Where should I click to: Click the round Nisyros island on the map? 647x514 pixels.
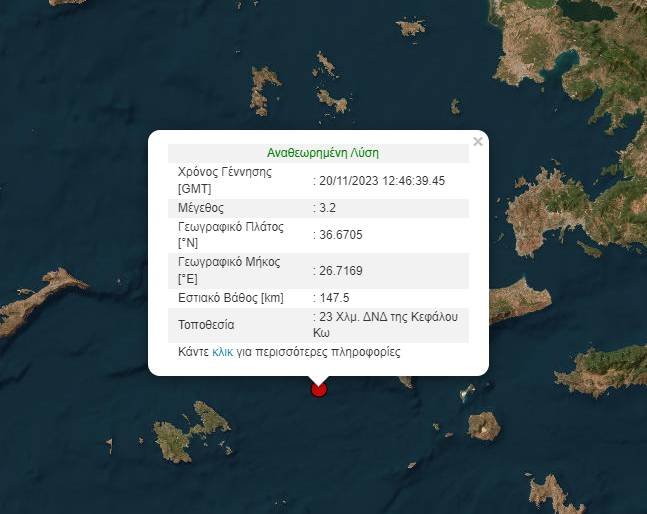point(483,425)
